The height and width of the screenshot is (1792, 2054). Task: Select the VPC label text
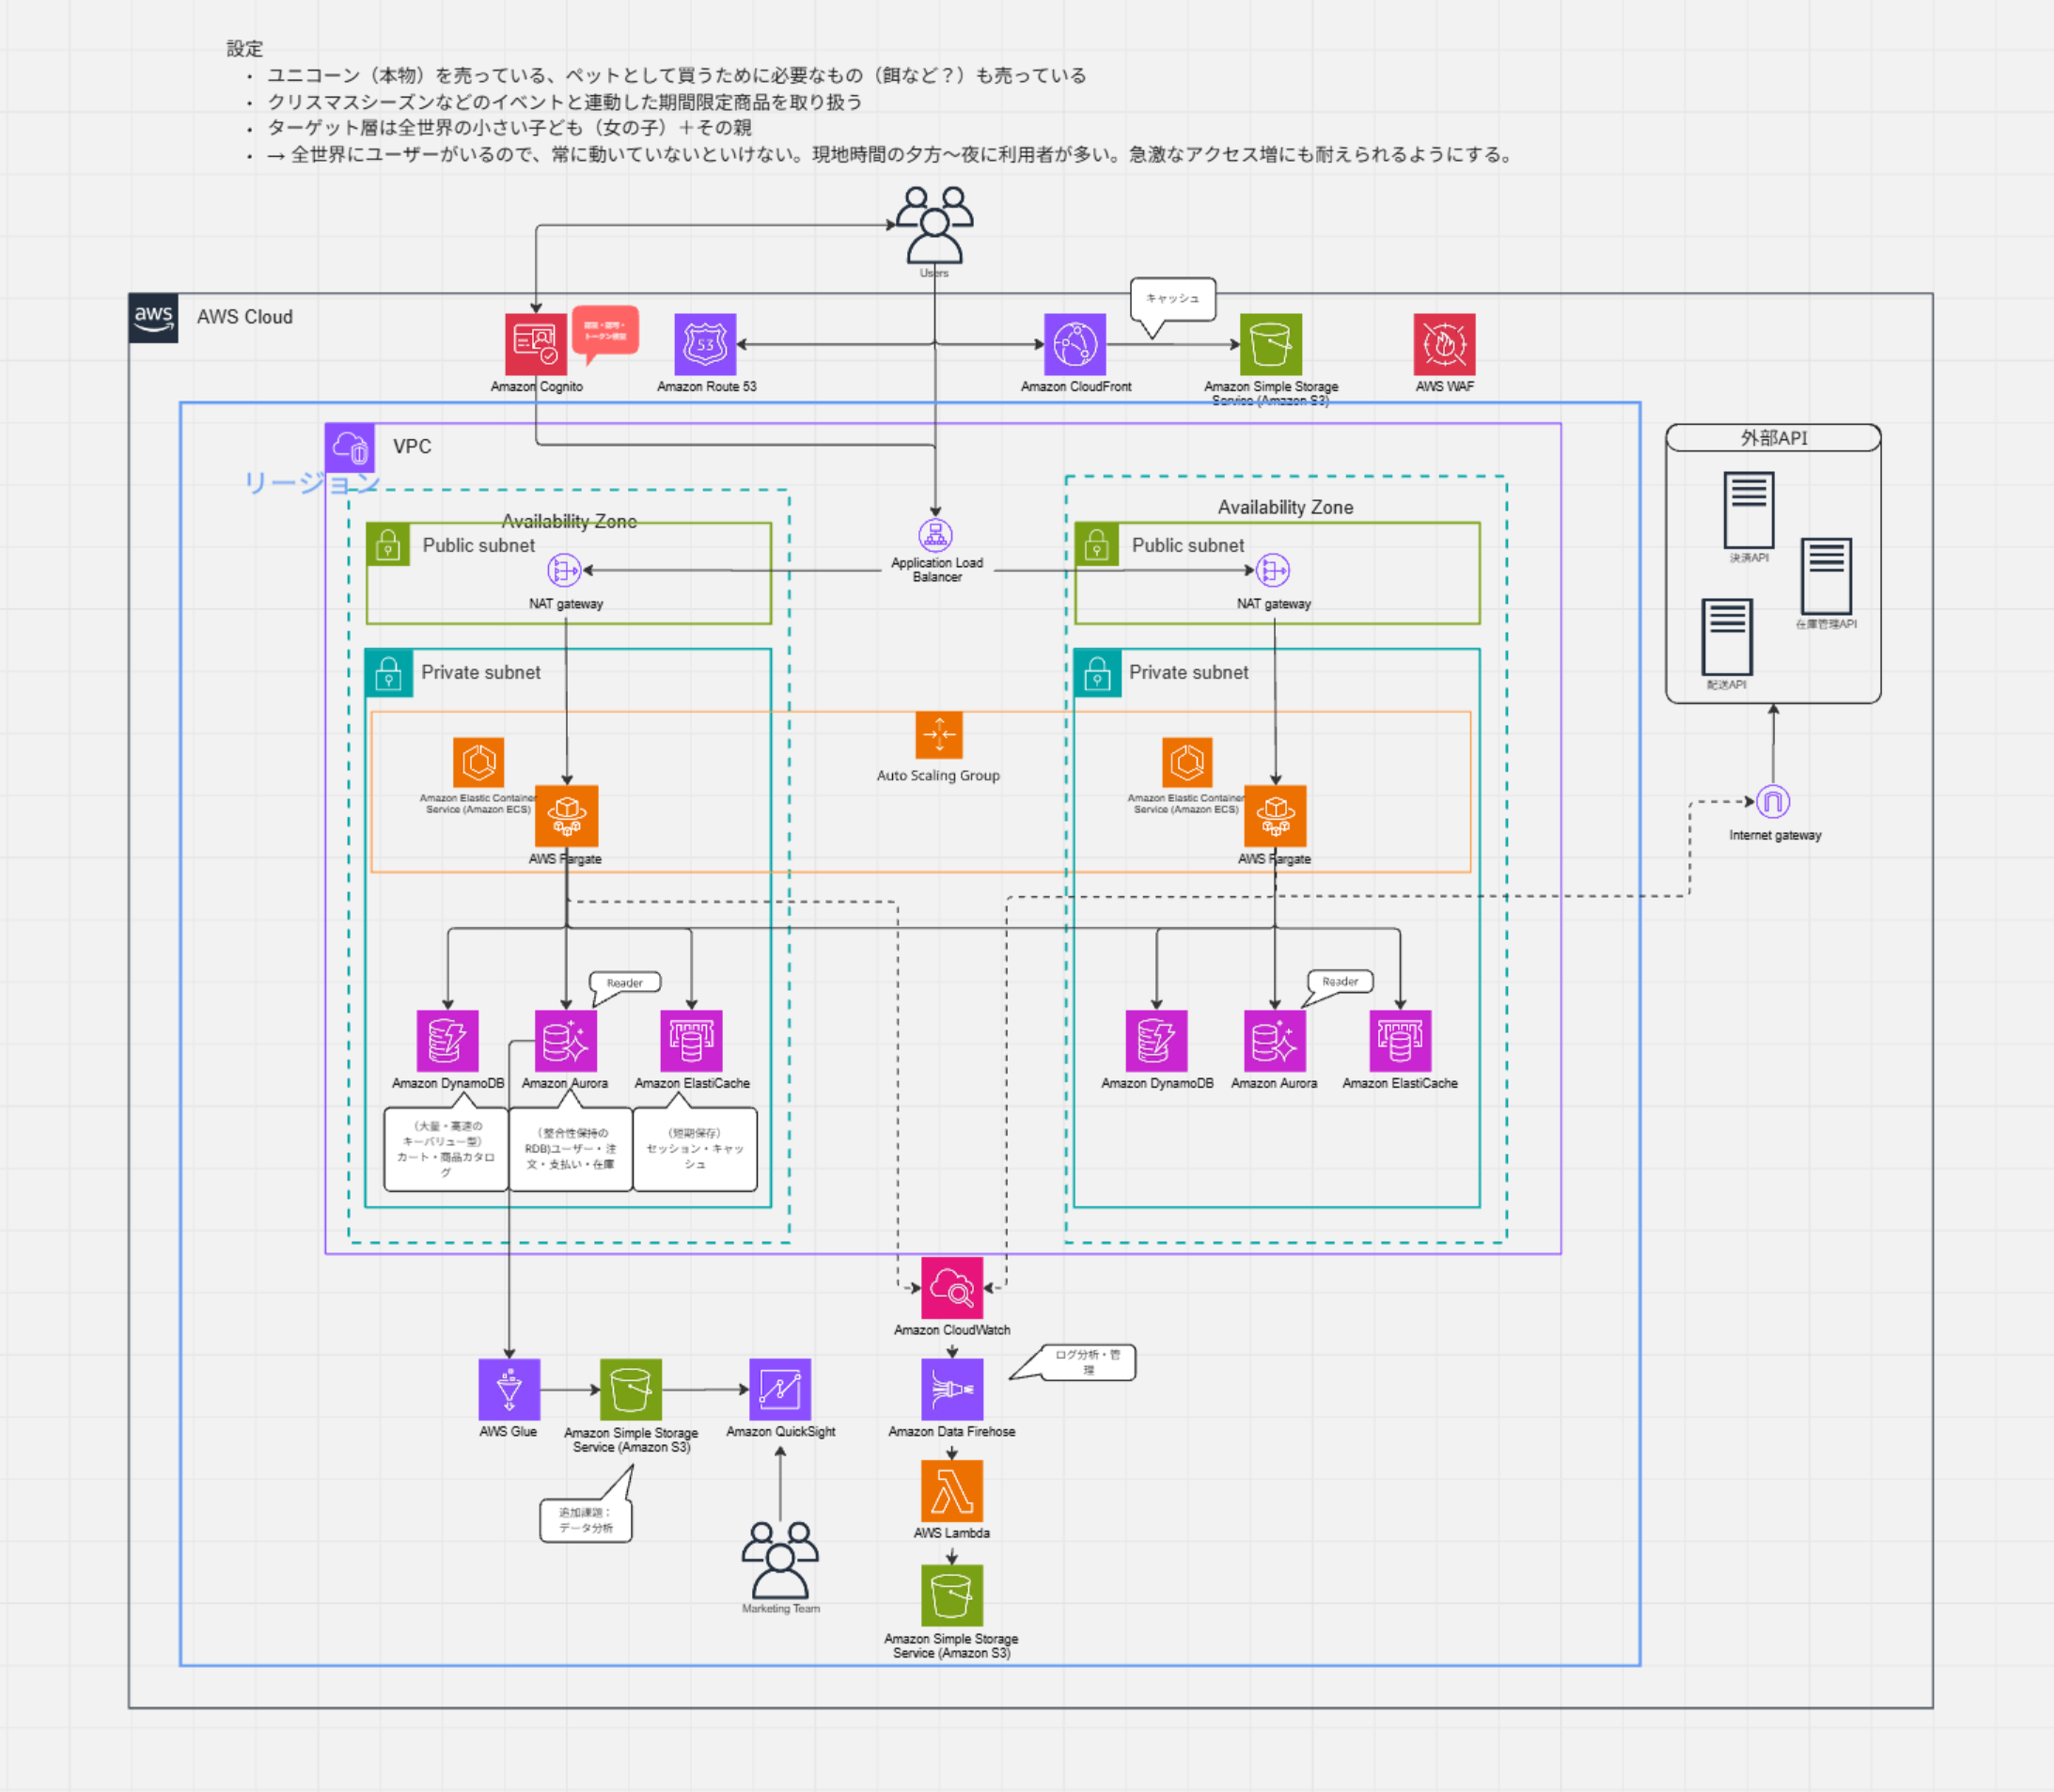coord(412,447)
